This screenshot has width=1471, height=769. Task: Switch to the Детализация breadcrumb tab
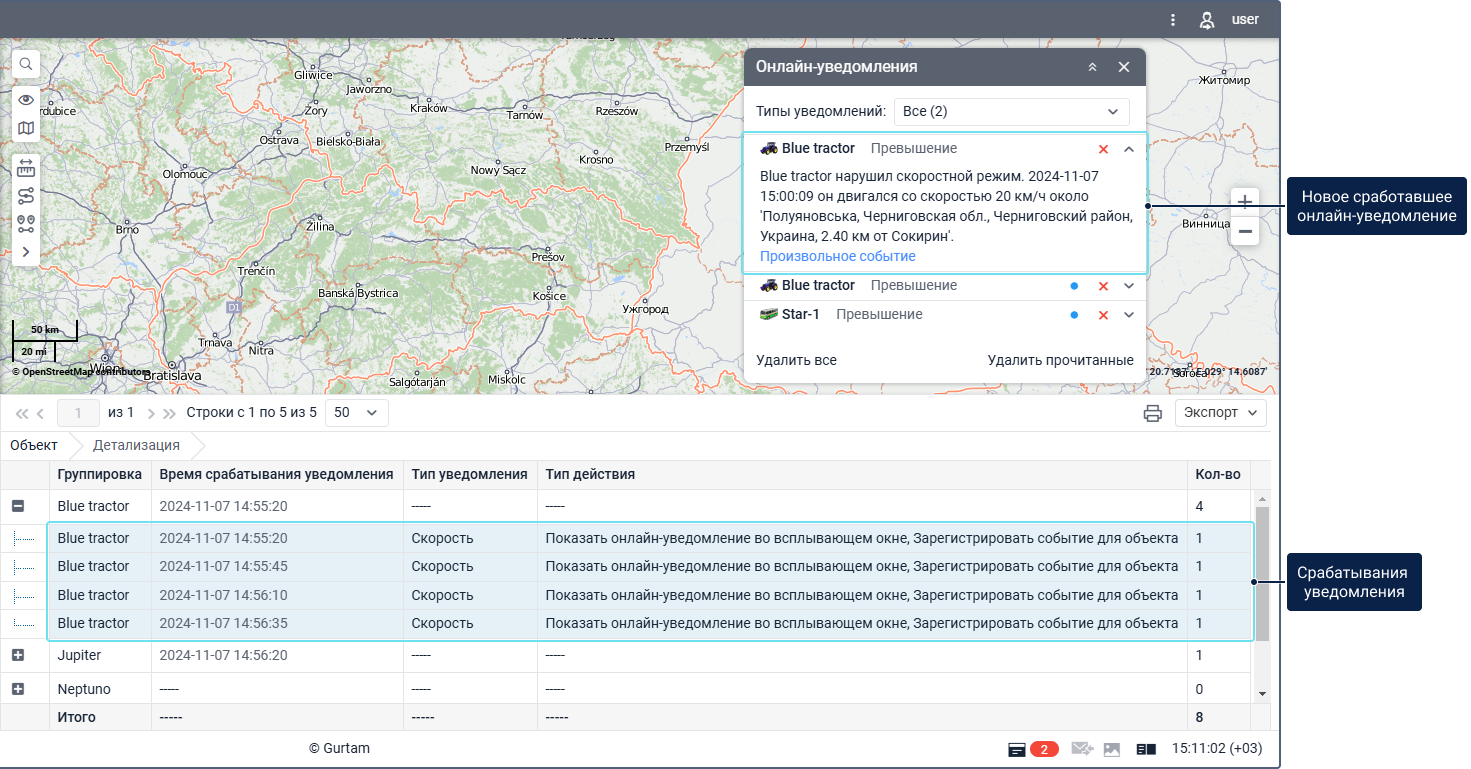coord(136,445)
